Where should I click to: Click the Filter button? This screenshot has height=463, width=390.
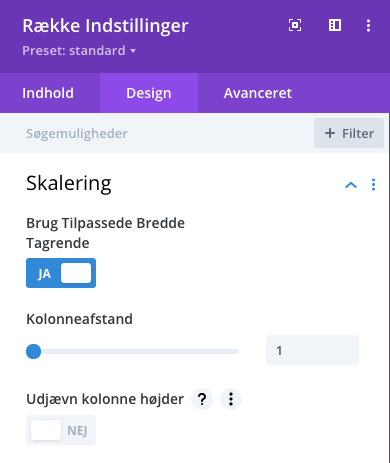349,133
